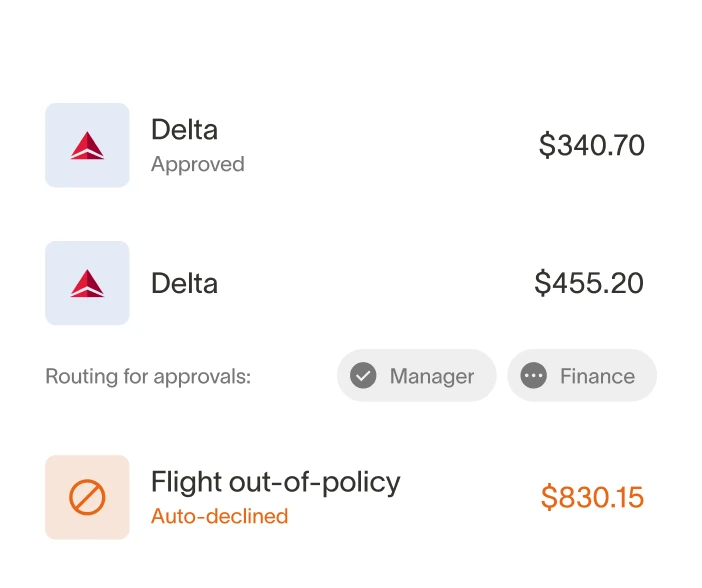Click the checkmark icon in Manager chip

tap(363, 376)
